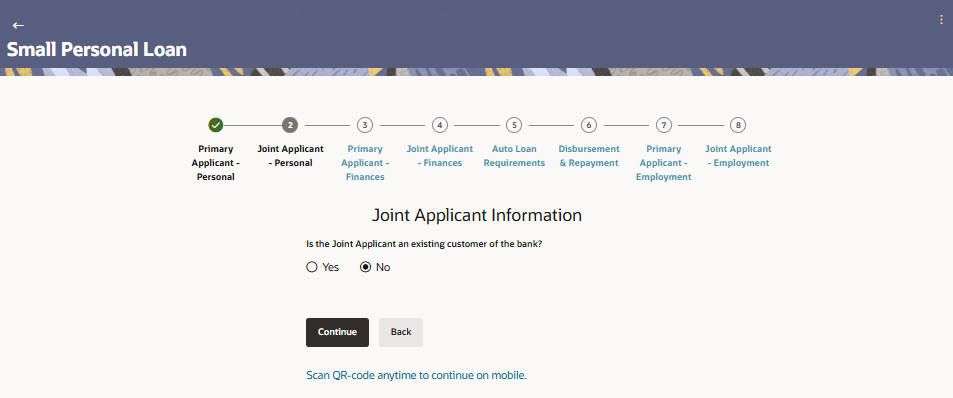Open Auto Loan Requirements step
953x398 pixels.
pos(514,156)
